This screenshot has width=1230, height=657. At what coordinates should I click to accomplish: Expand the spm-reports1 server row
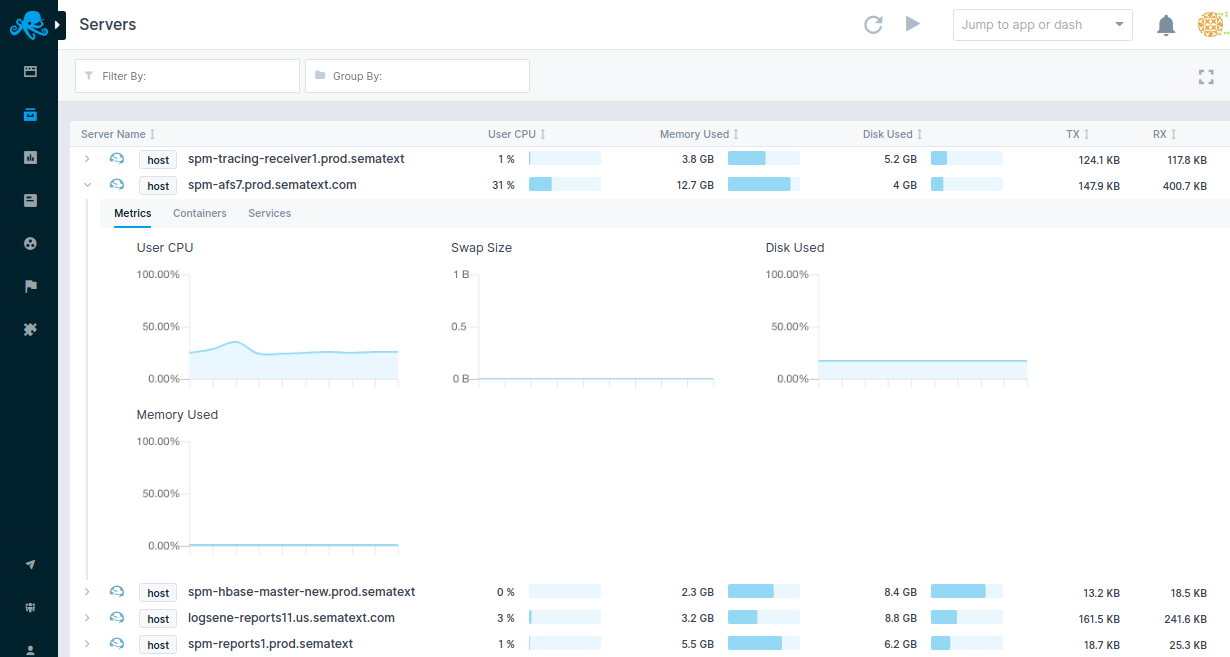coord(87,644)
